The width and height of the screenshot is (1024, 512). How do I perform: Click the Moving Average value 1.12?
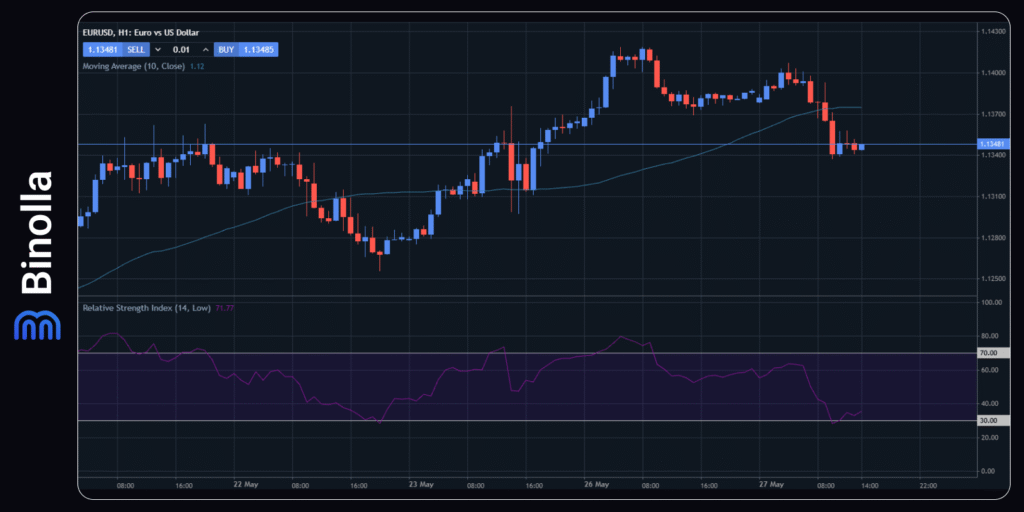click(x=197, y=67)
